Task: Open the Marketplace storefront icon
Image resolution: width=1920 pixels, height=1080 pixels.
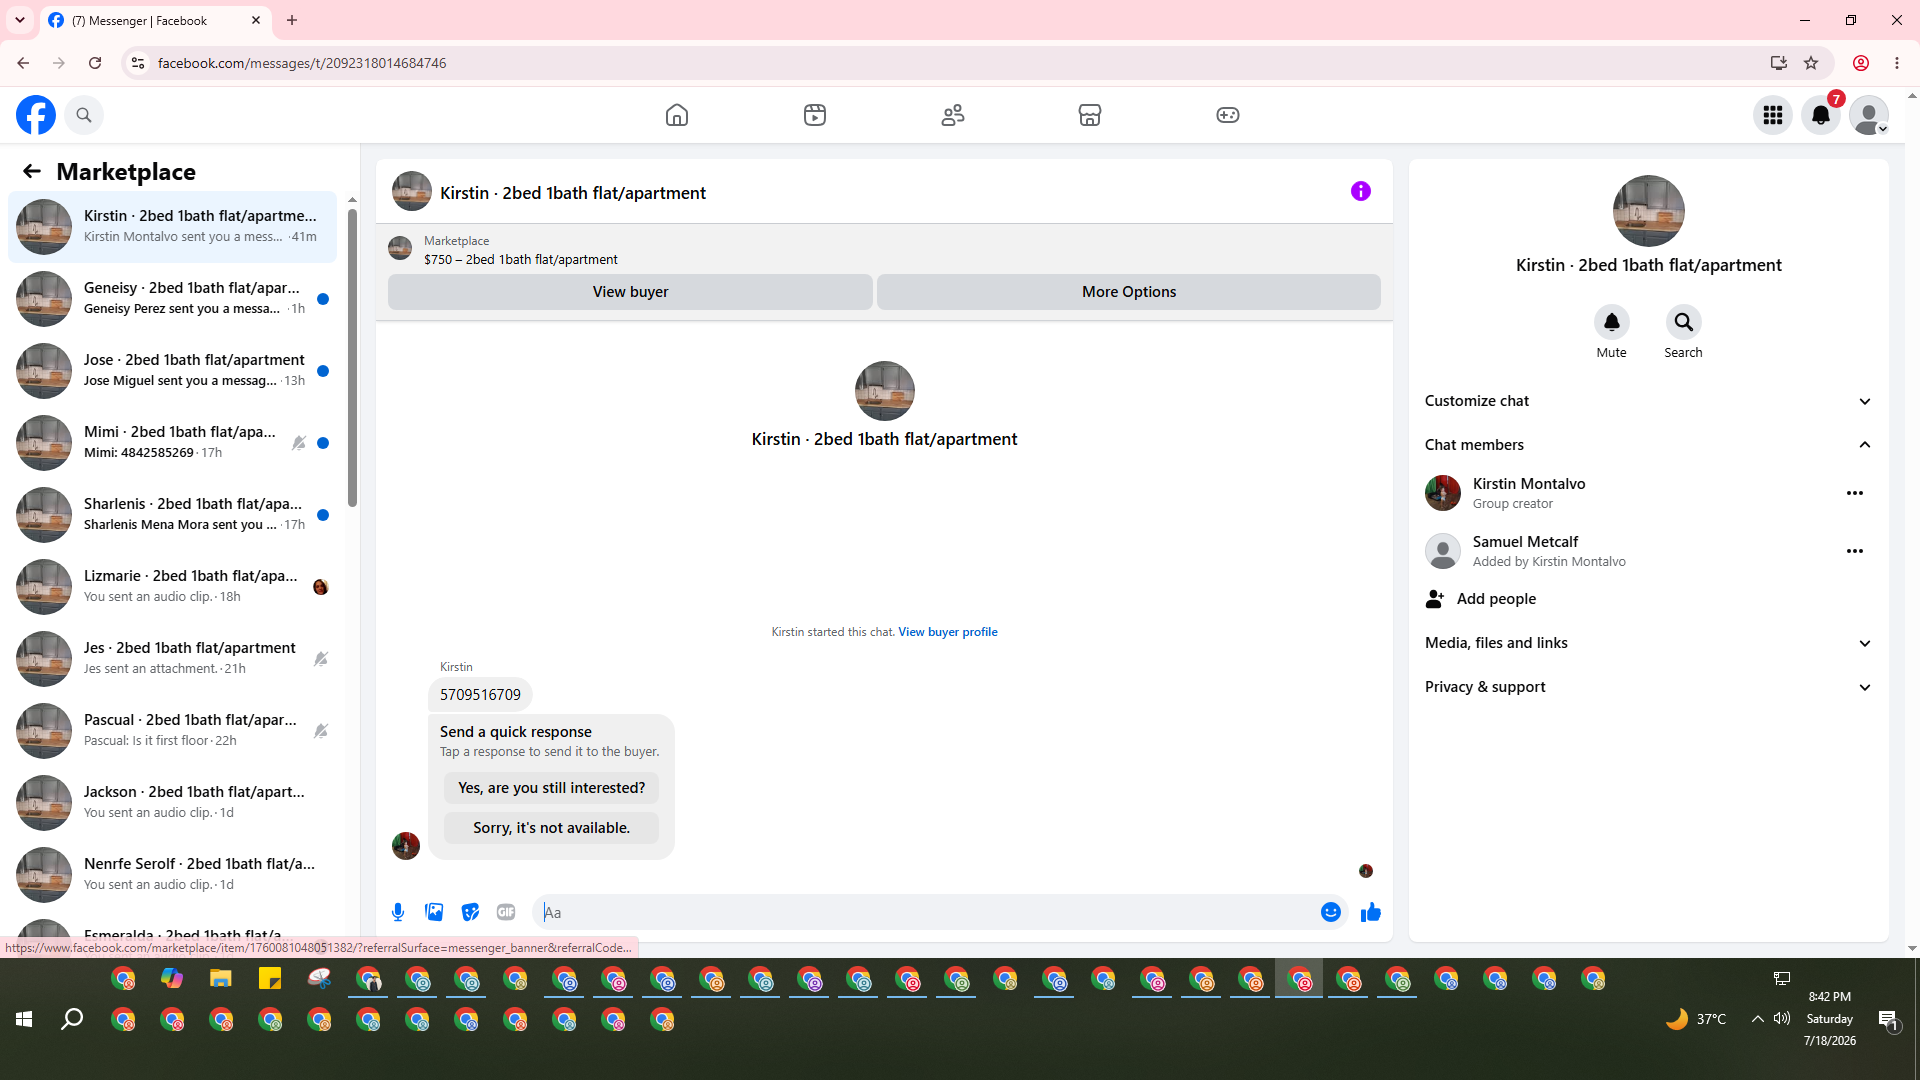Action: (x=1090, y=115)
